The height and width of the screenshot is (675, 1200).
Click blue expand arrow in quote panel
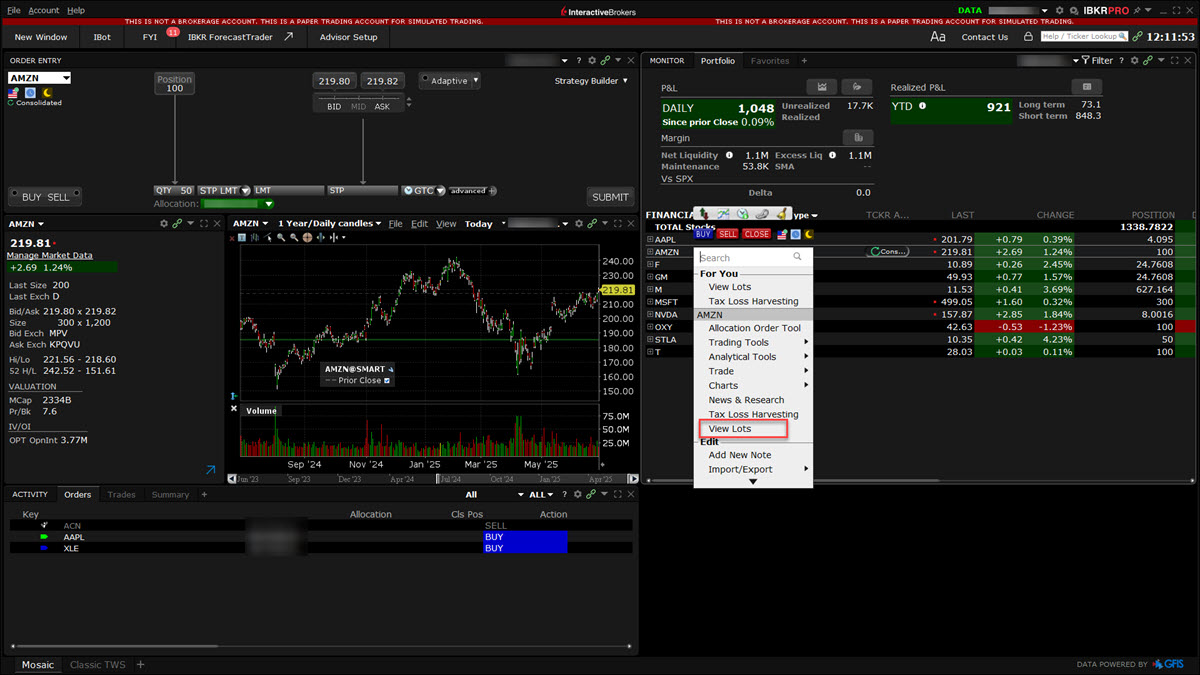210,469
